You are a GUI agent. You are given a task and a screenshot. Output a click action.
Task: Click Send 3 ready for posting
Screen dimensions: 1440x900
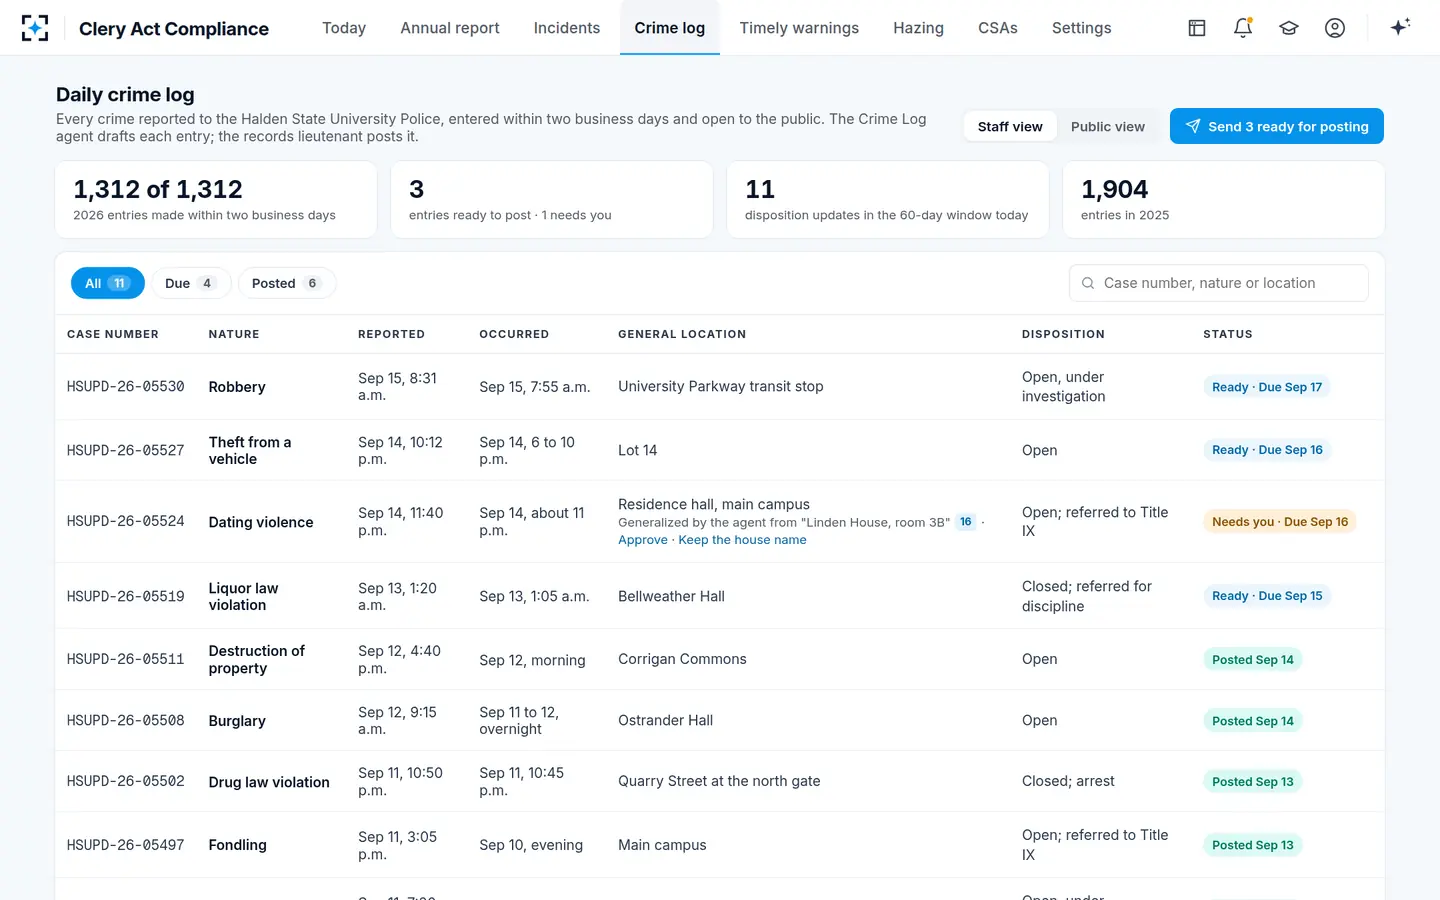click(x=1277, y=126)
